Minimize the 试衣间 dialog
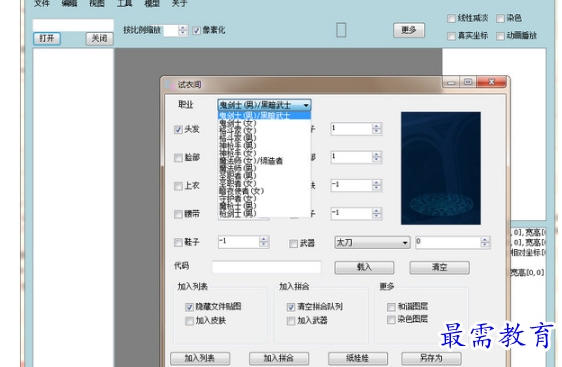The height and width of the screenshot is (367, 562). click(451, 82)
